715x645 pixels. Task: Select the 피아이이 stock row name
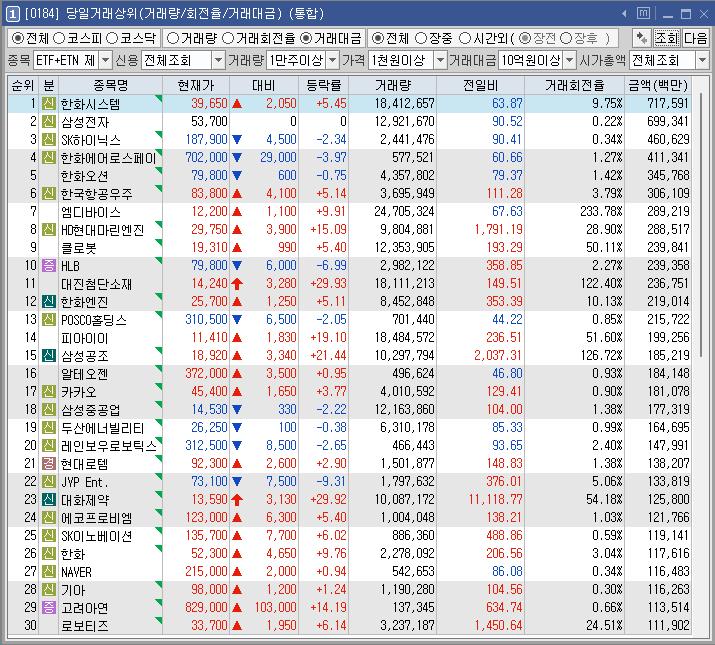pos(84,338)
